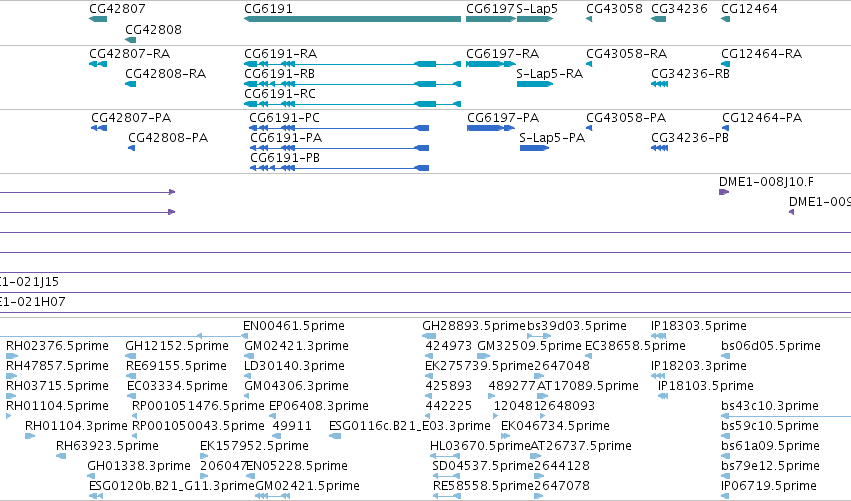Select the CG42808-PA protein feature
The width and height of the screenshot is (851, 501).
click(131, 148)
